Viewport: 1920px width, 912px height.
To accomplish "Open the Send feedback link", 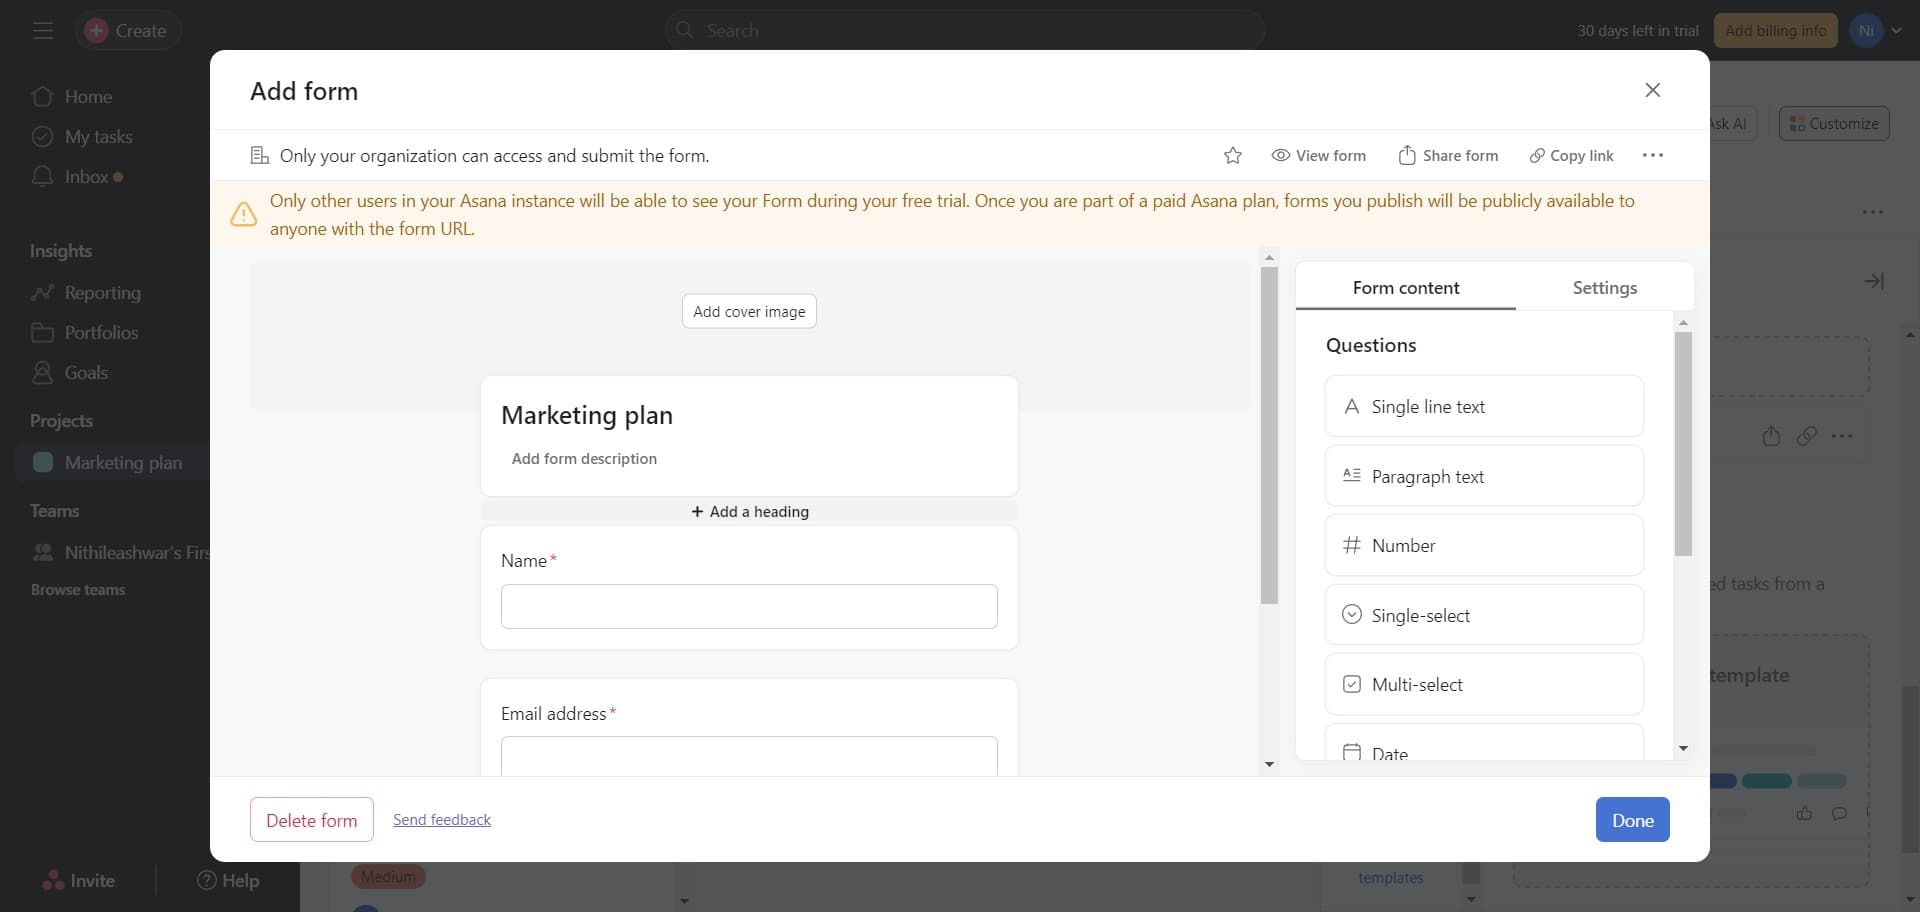I will pos(442,820).
